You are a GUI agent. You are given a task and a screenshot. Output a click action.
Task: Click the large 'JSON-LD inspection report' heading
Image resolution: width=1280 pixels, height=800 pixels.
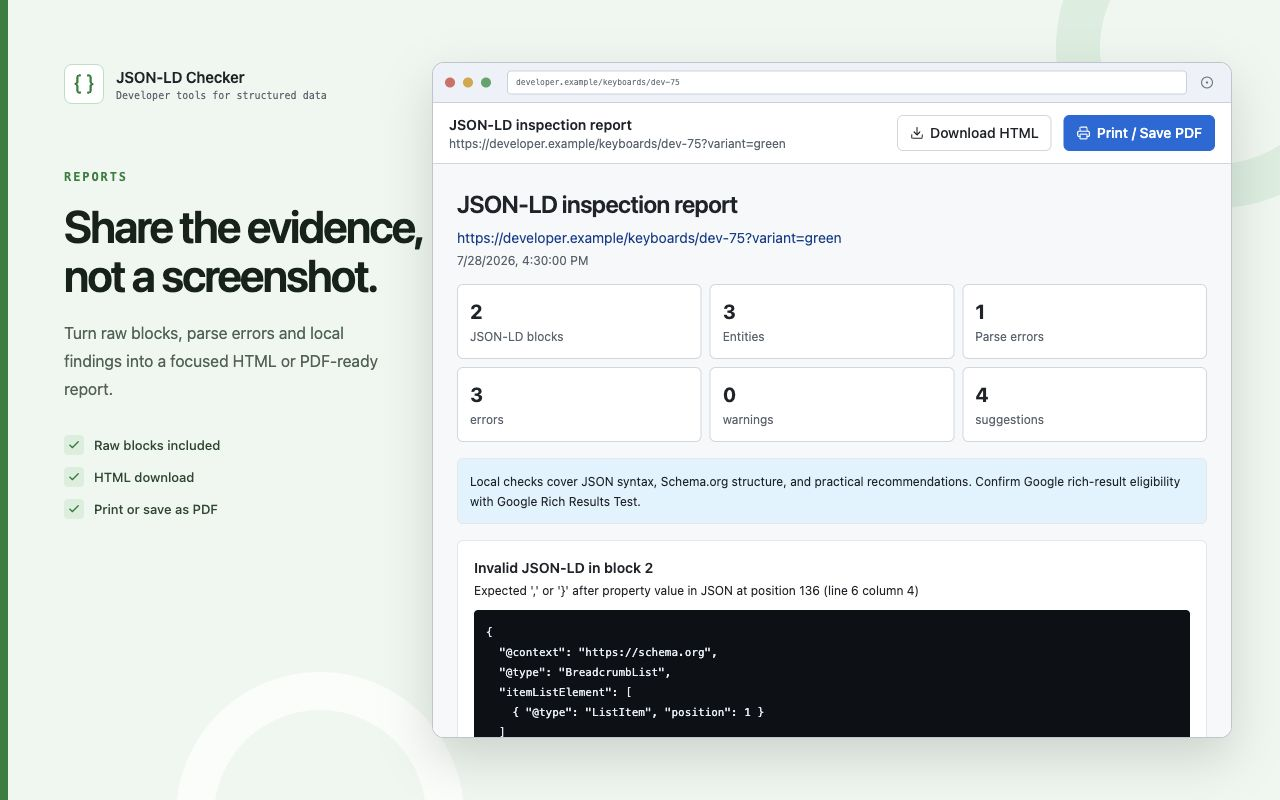[x=597, y=205]
